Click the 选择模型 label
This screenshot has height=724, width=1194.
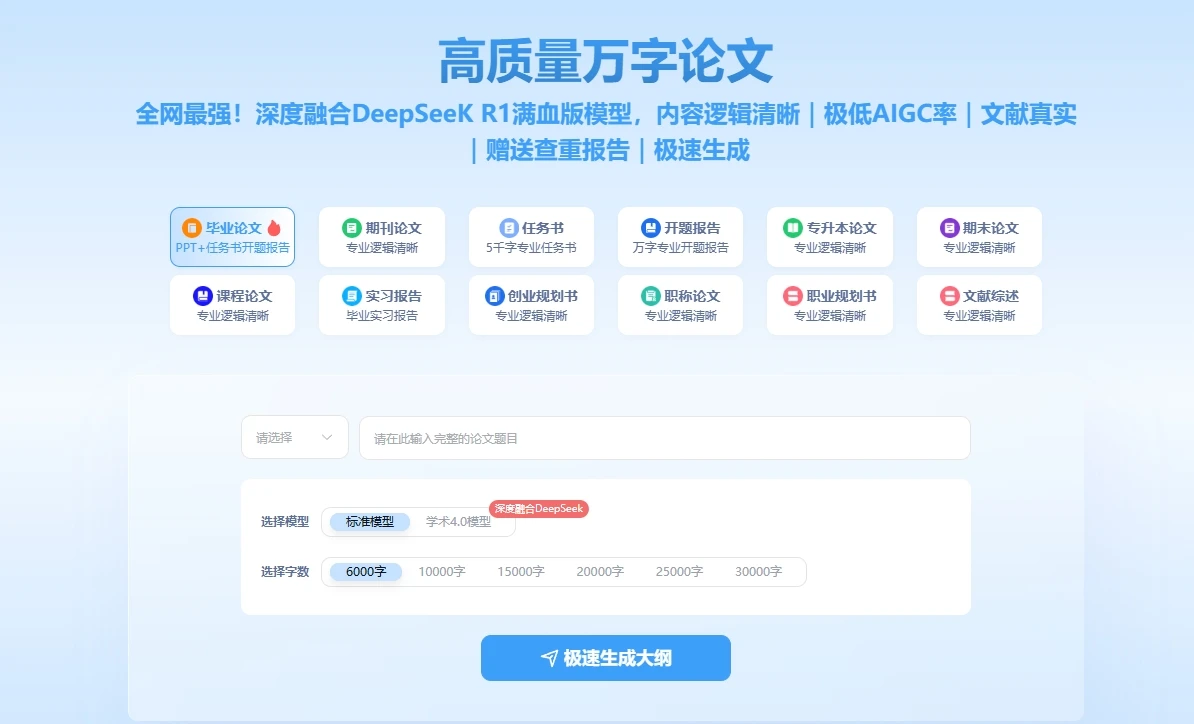tap(285, 521)
